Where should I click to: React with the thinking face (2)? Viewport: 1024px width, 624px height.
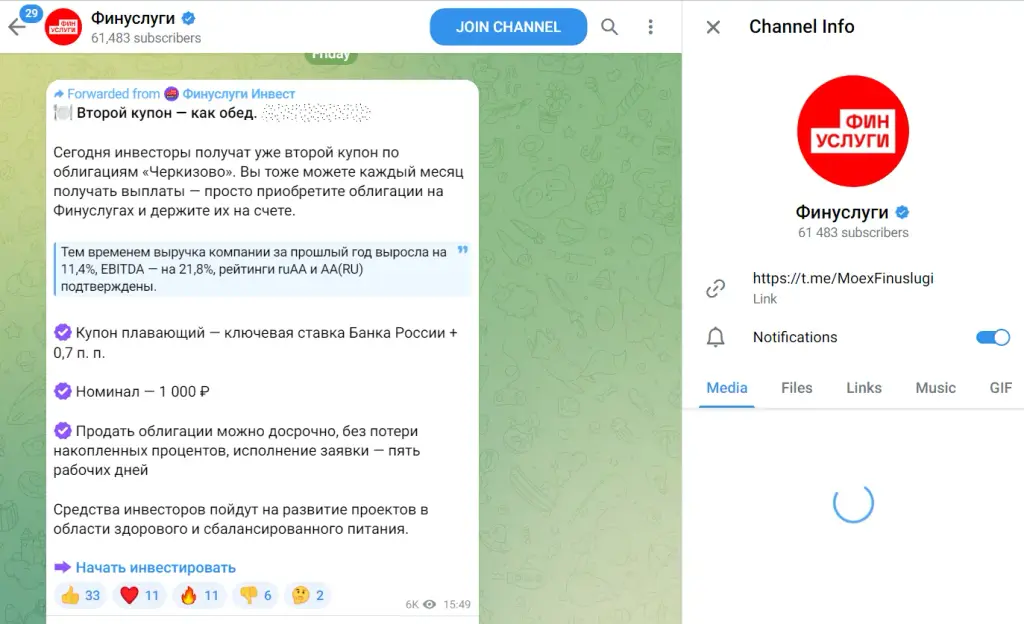pos(308,595)
